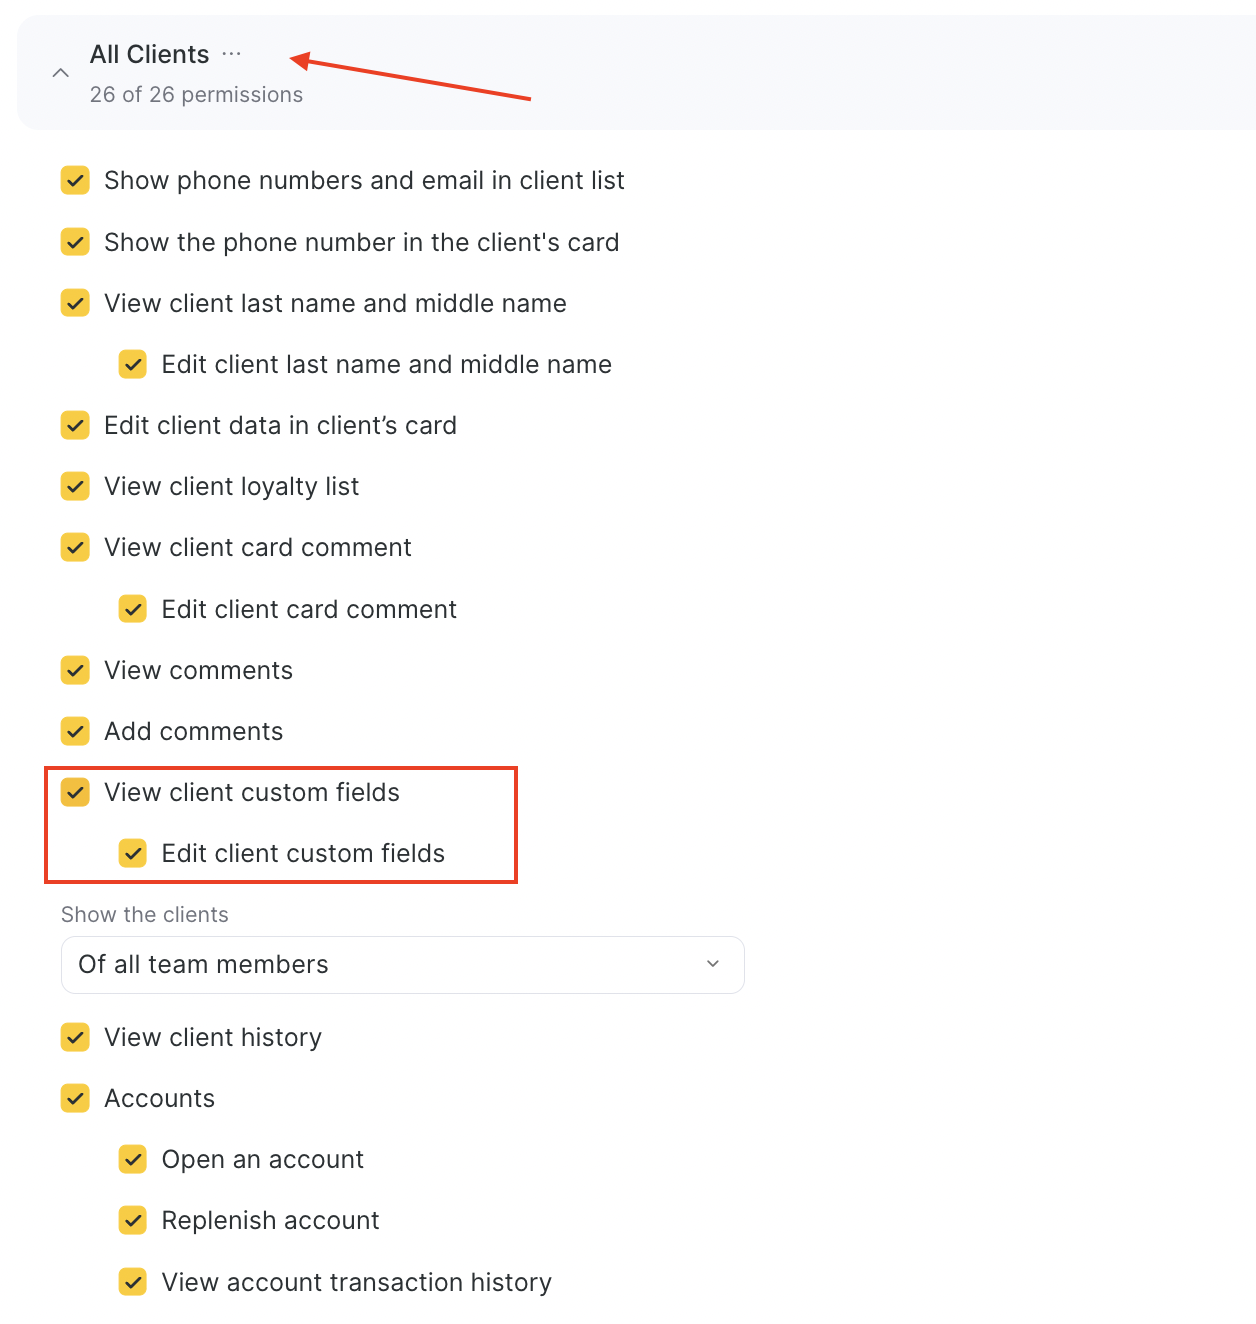1256x1324 pixels.
Task: Toggle Edit client data in client's card
Action: tap(75, 425)
